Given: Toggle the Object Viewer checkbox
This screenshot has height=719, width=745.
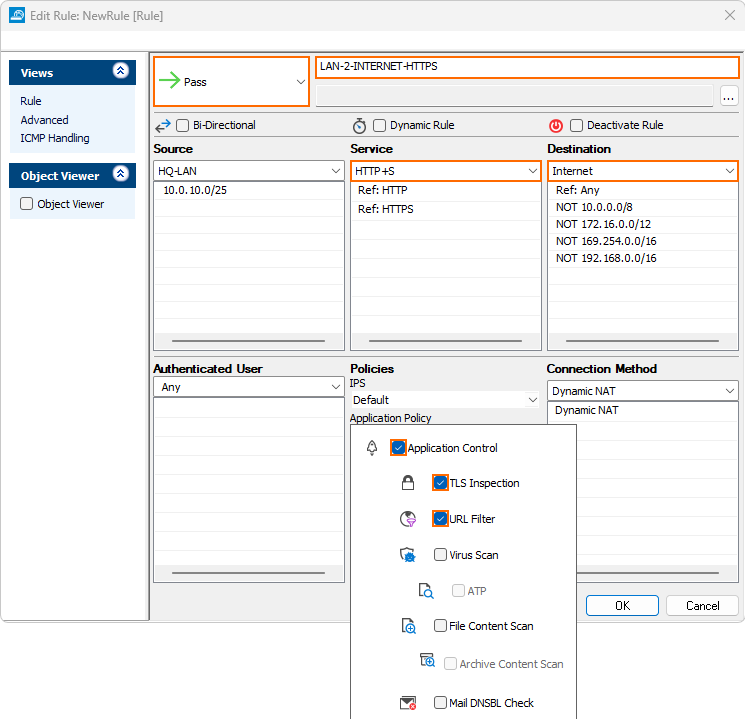Looking at the screenshot, I should point(27,204).
